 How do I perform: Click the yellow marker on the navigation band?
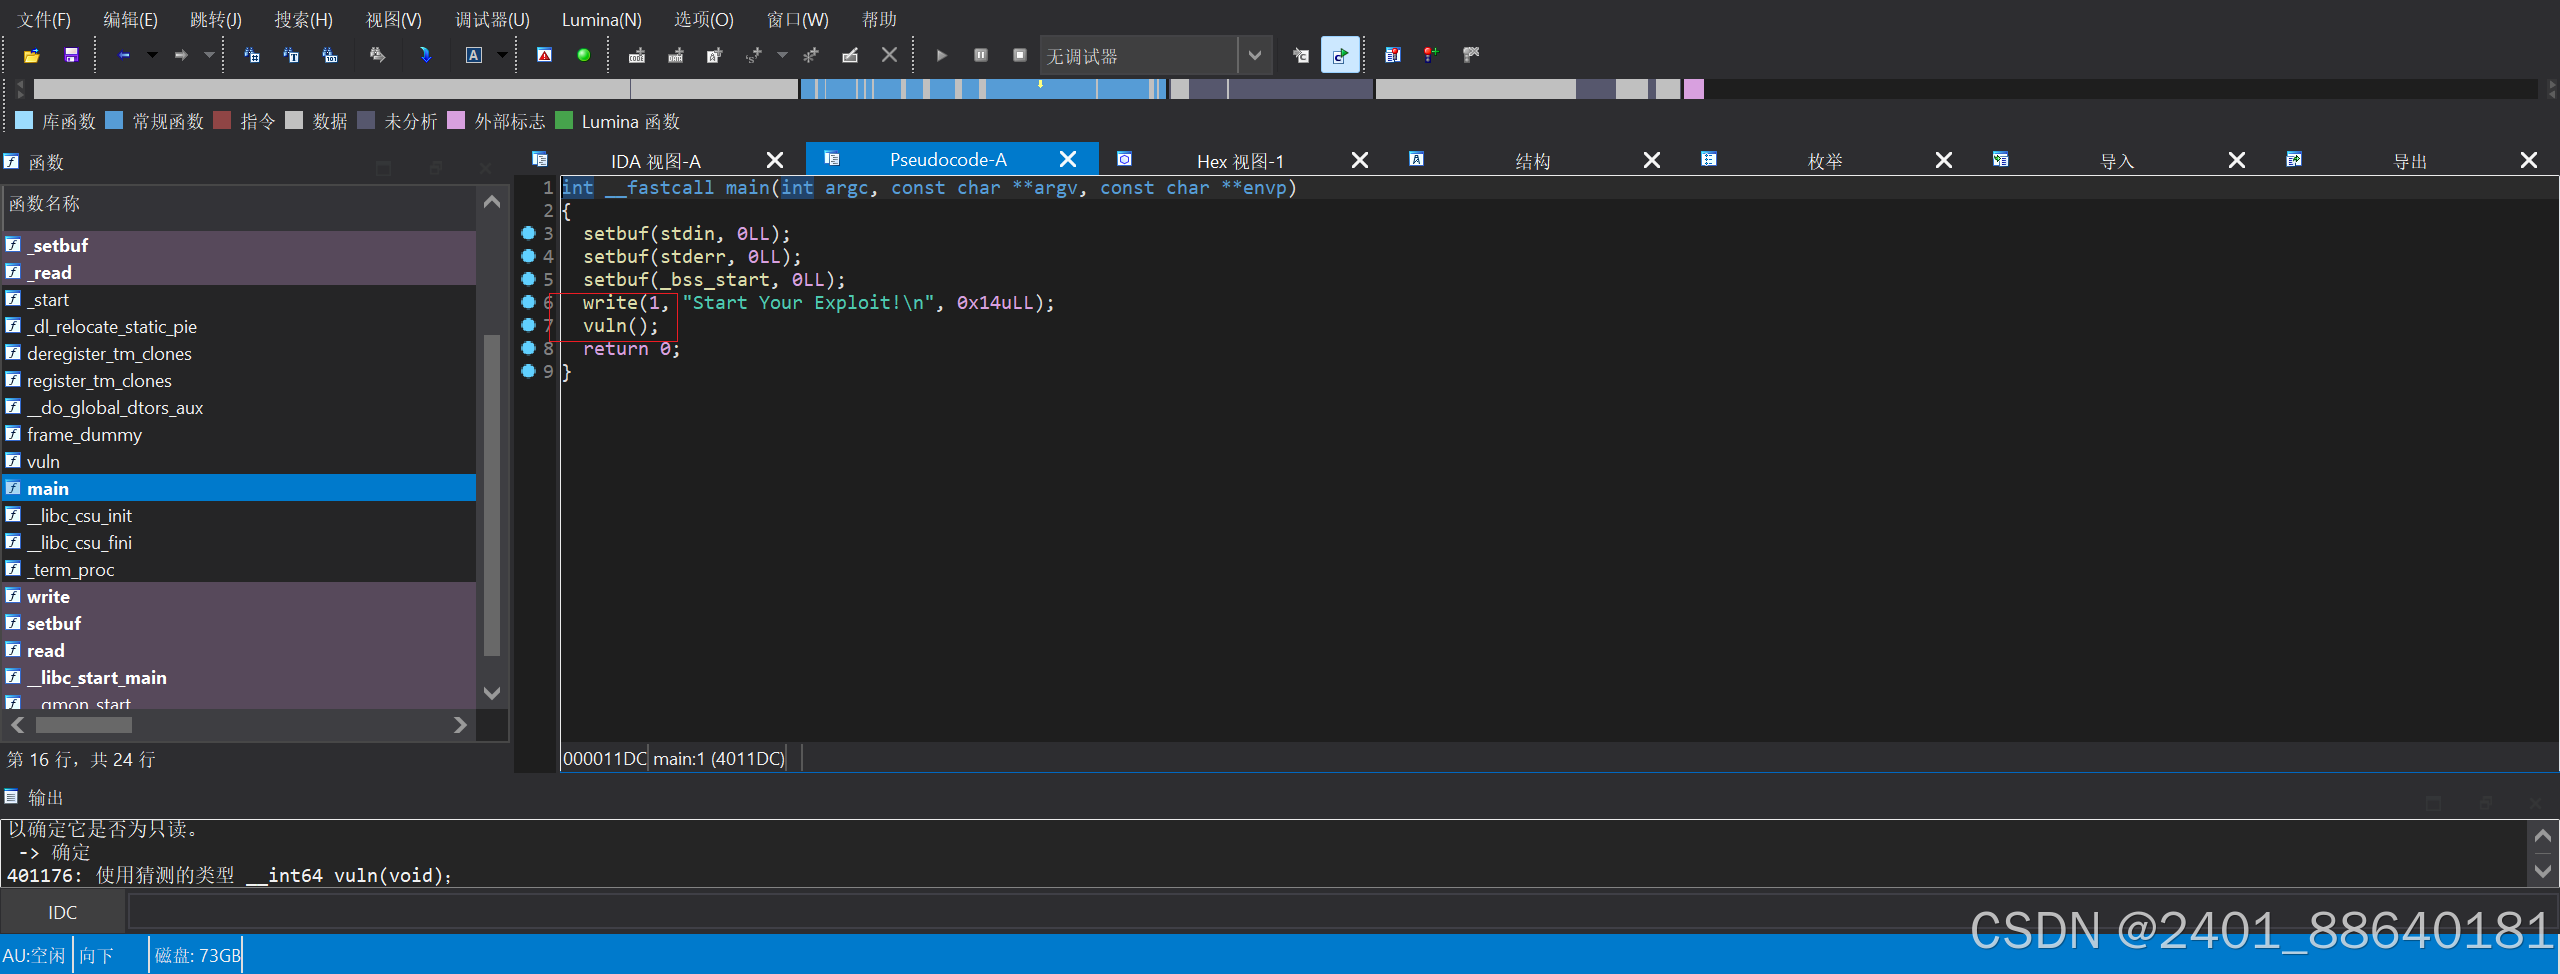pyautogui.click(x=1041, y=84)
